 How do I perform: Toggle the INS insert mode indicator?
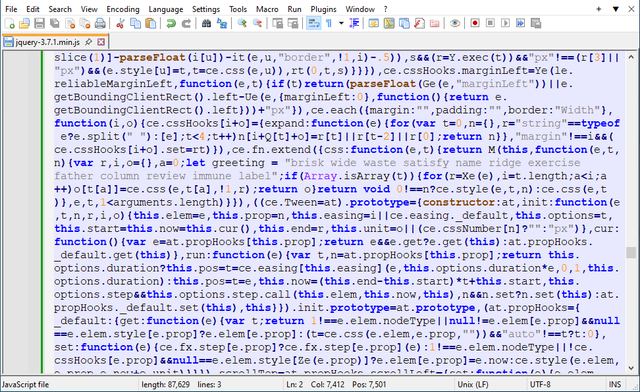pos(615,384)
